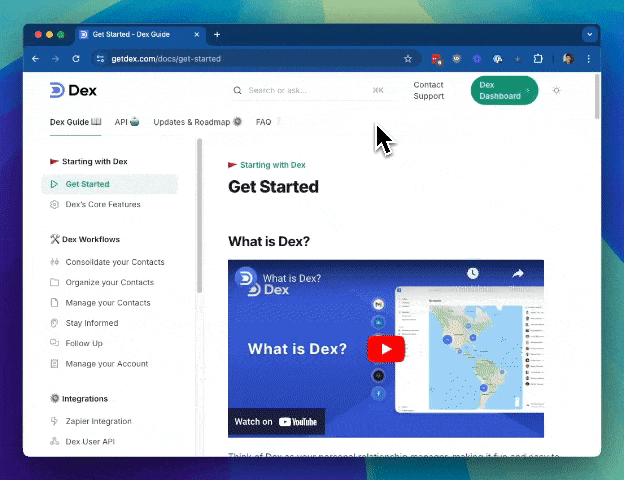
Task: View site information icon in address bar
Action: (100, 59)
